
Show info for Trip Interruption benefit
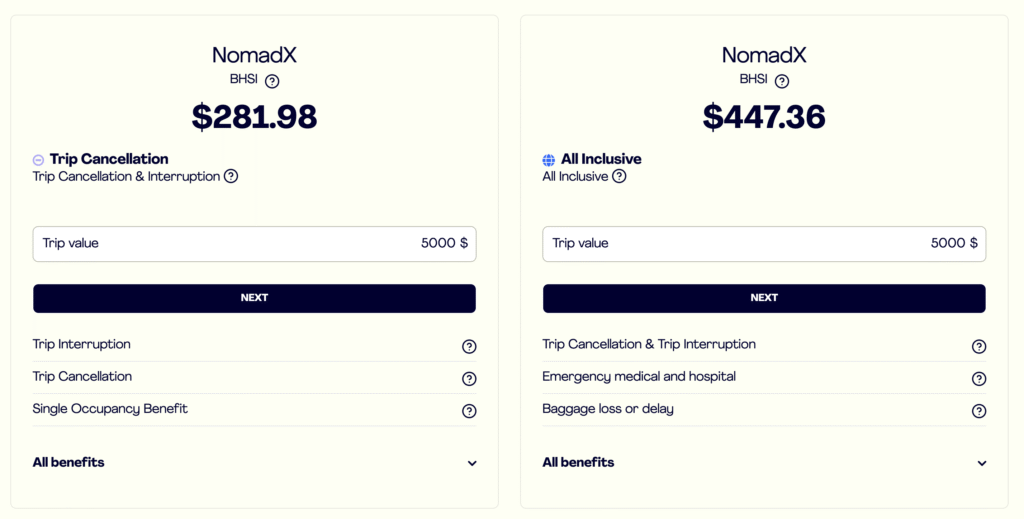tap(469, 346)
